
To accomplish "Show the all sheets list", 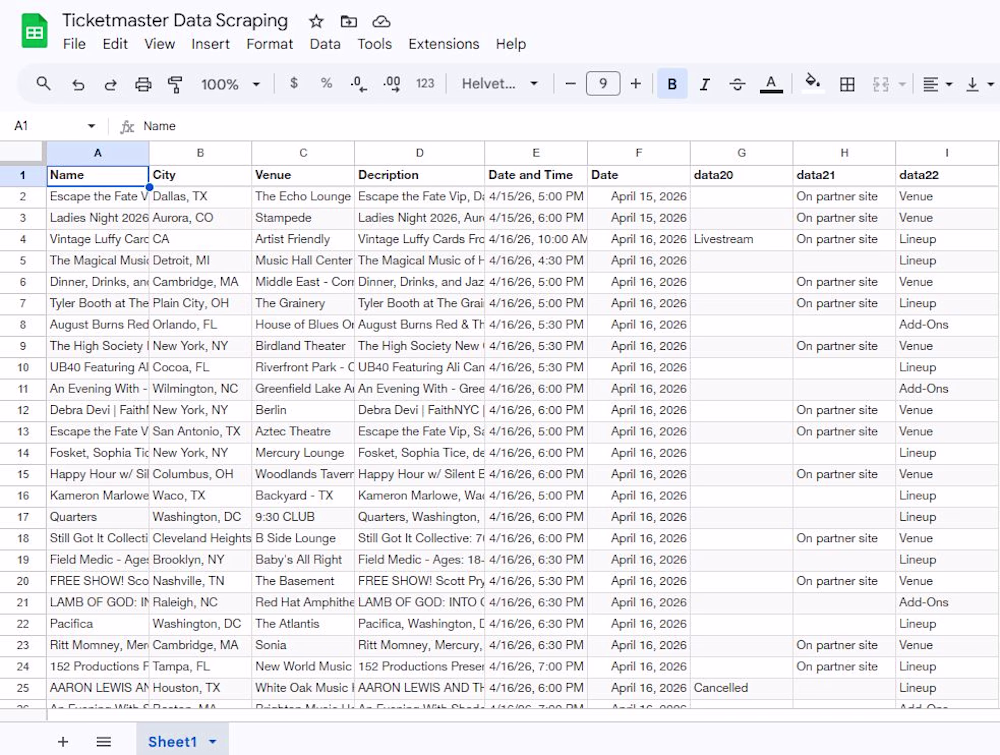I will [104, 742].
